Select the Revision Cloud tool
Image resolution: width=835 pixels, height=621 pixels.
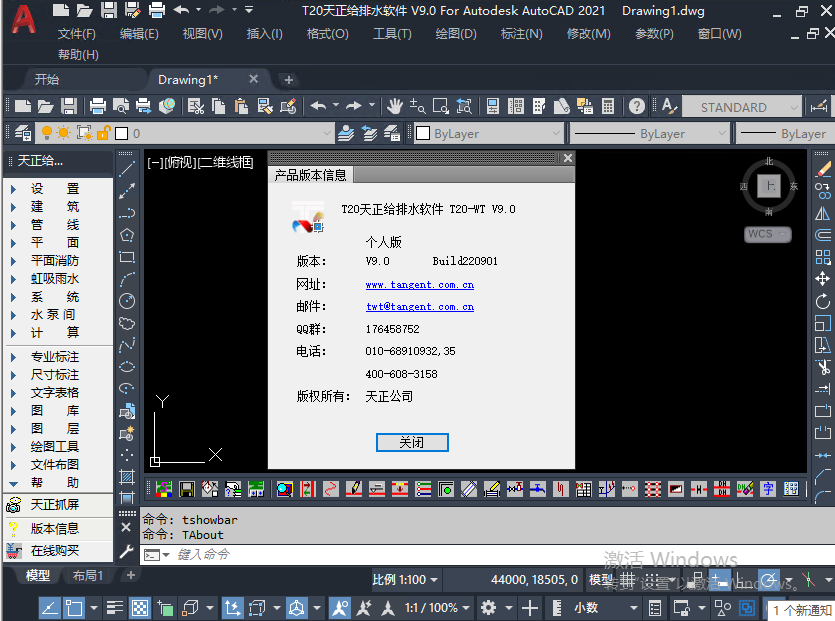pyautogui.click(x=127, y=323)
